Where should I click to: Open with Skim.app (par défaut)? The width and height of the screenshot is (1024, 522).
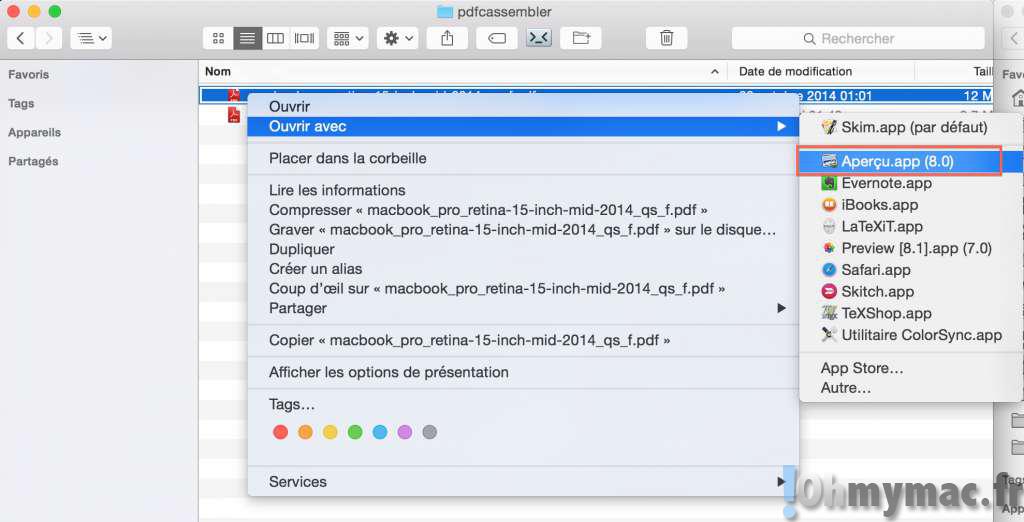[x=910, y=127]
